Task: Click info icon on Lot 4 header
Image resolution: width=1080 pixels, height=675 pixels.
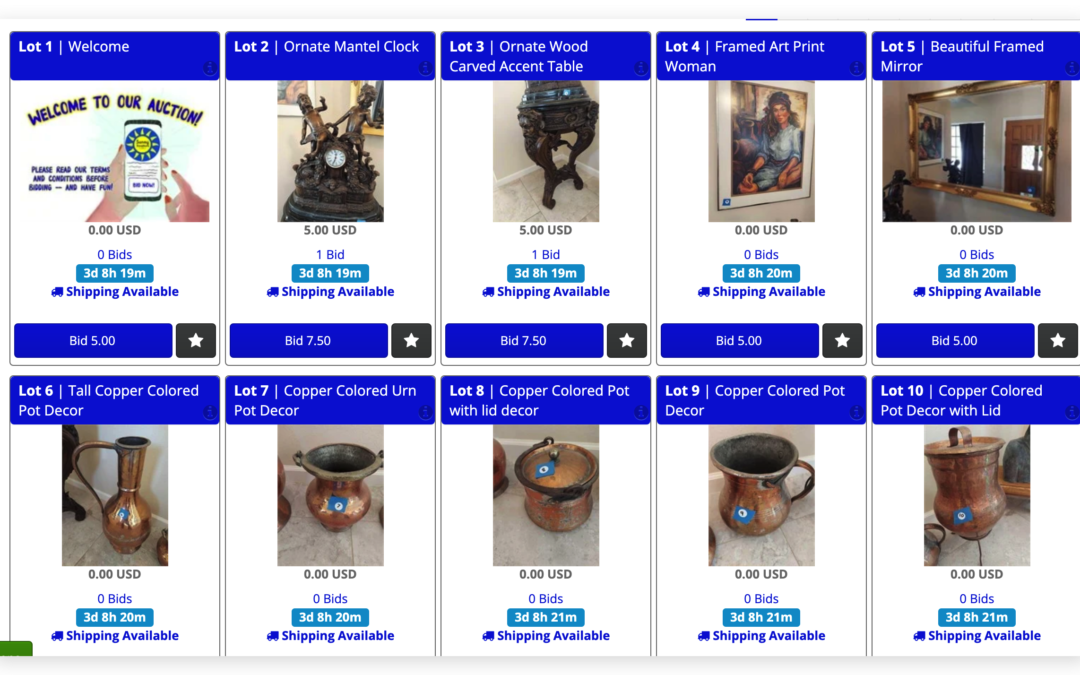Action: coord(856,68)
